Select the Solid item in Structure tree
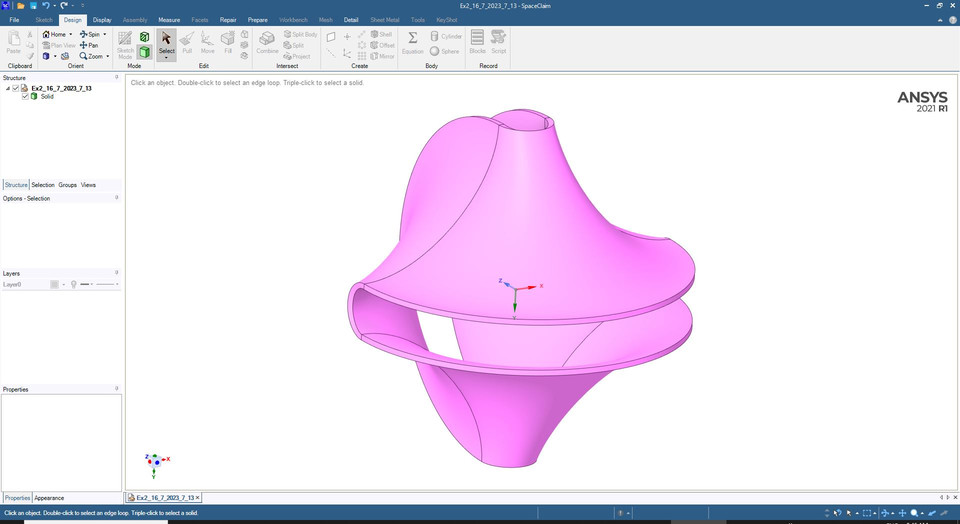Viewport: 960px width, 524px height. (47, 97)
